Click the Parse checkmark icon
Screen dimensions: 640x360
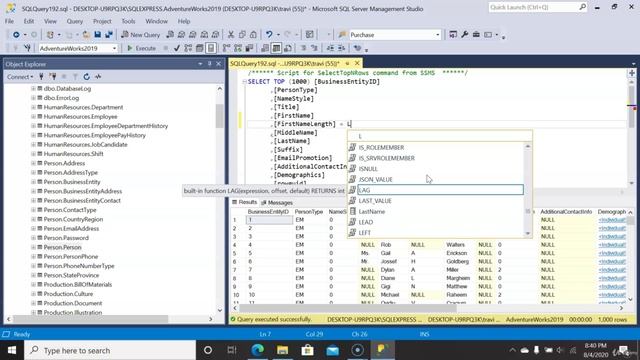click(177, 48)
